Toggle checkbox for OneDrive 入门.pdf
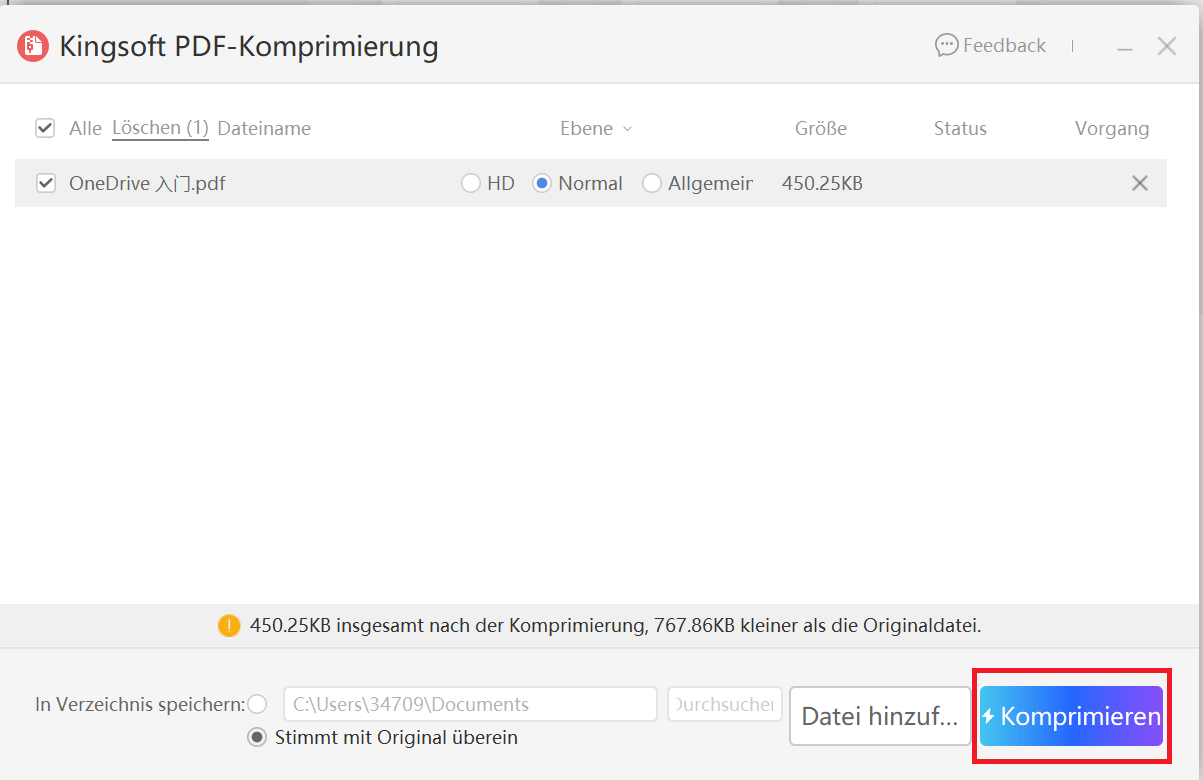 pyautogui.click(x=45, y=183)
